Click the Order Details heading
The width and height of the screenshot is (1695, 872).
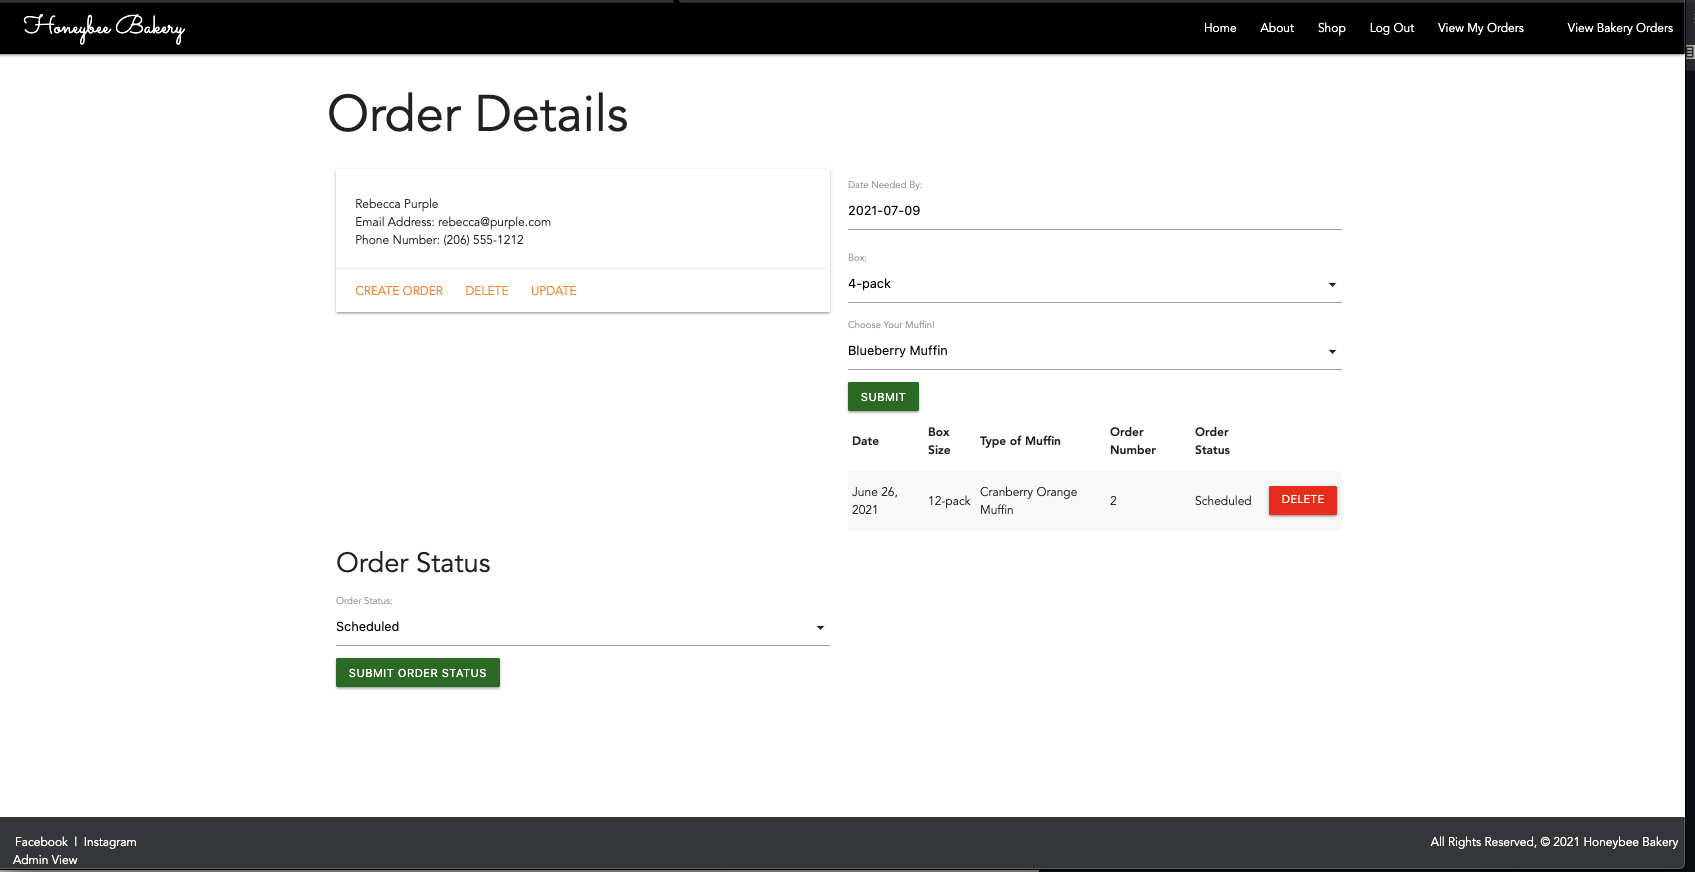pyautogui.click(x=478, y=114)
